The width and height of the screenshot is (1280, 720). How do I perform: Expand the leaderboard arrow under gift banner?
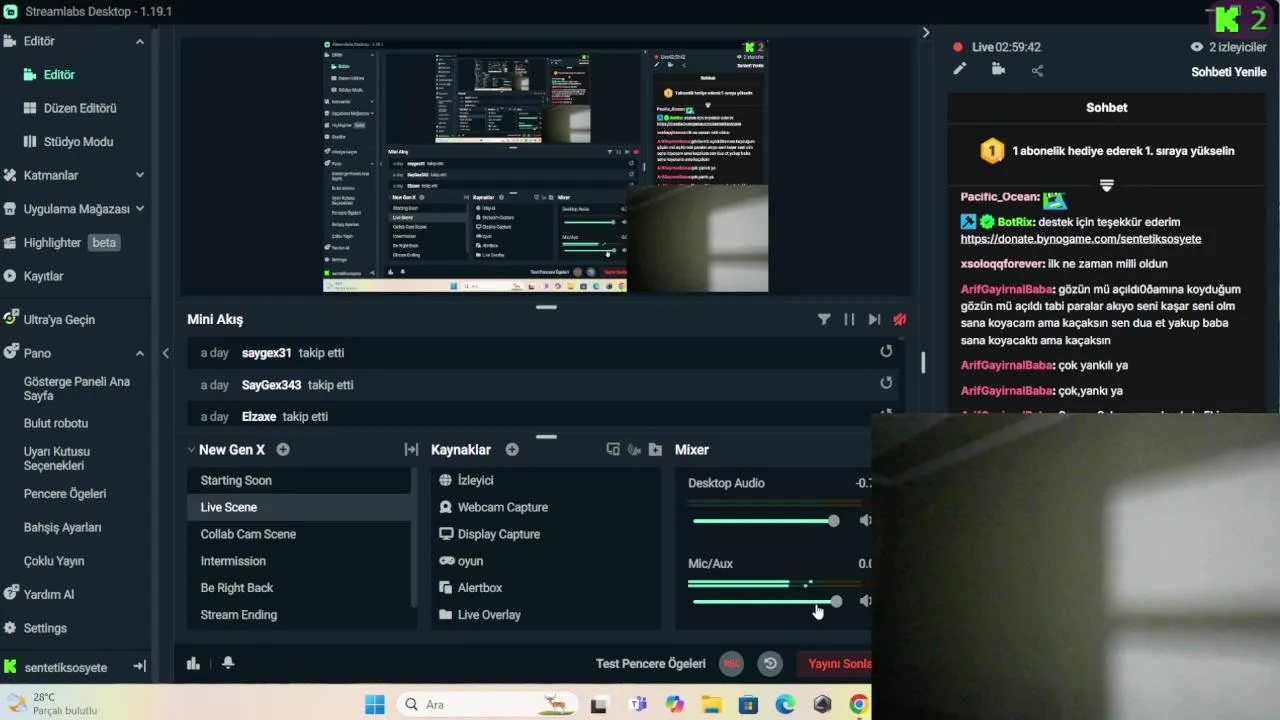(x=1107, y=186)
